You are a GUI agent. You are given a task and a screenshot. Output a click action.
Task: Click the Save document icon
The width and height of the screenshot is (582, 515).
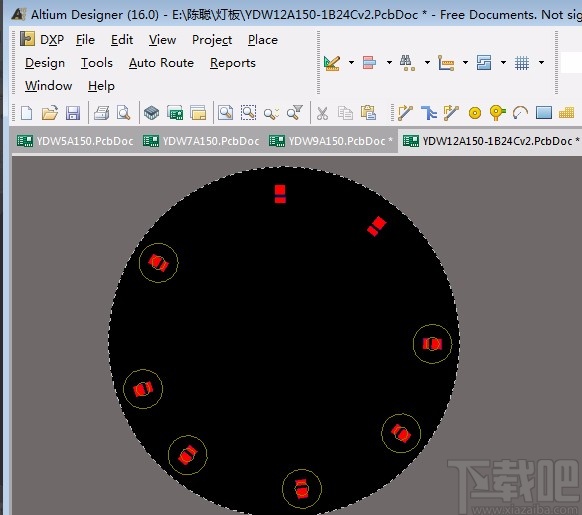(x=73, y=113)
